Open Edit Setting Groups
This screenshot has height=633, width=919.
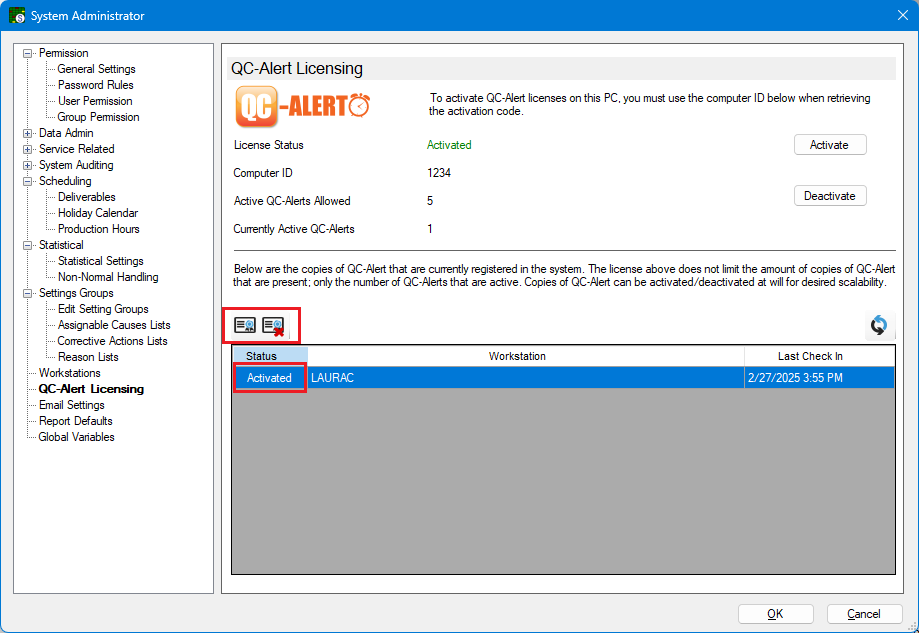pyautogui.click(x=103, y=309)
